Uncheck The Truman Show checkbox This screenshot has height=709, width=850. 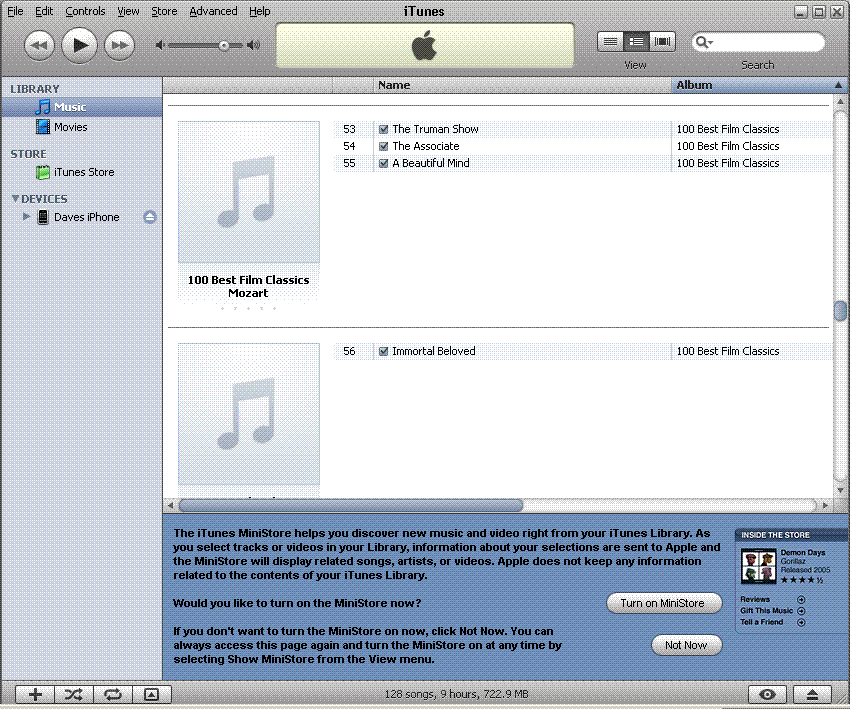[x=383, y=129]
